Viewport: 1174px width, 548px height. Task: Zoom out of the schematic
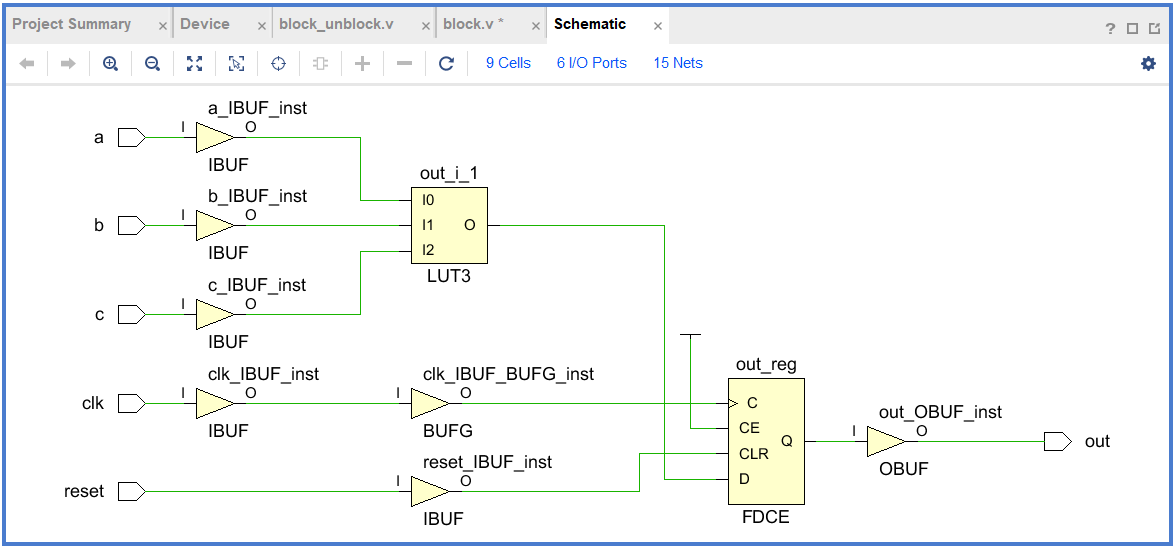pos(152,64)
